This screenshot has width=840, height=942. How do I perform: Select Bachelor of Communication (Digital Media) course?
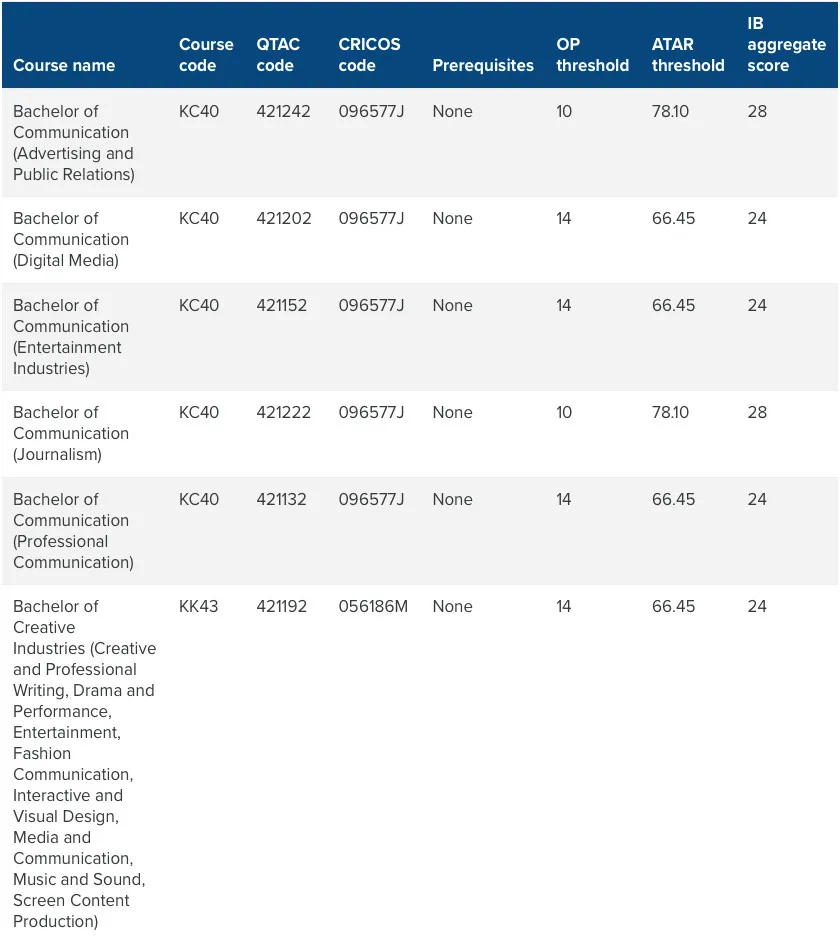(x=71, y=240)
